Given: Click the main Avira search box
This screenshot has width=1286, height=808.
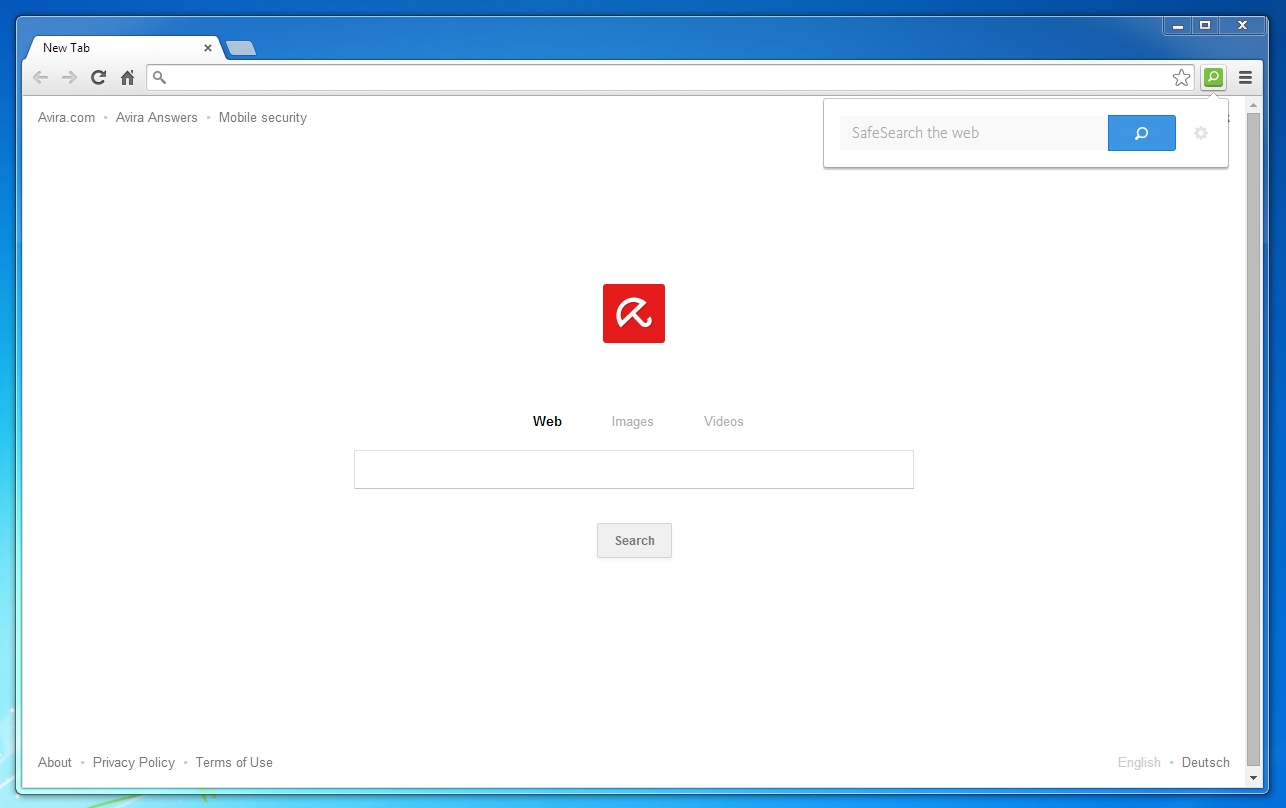Looking at the screenshot, I should 634,470.
